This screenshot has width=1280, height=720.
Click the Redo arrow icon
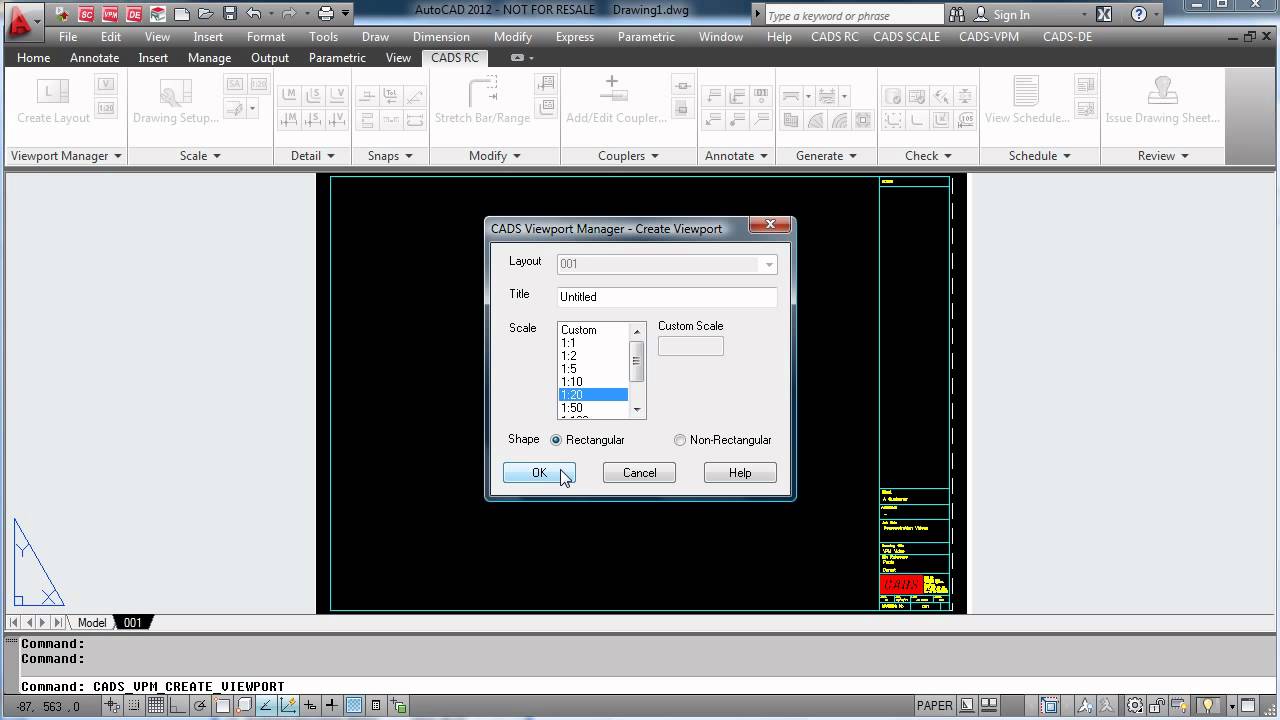click(x=290, y=14)
